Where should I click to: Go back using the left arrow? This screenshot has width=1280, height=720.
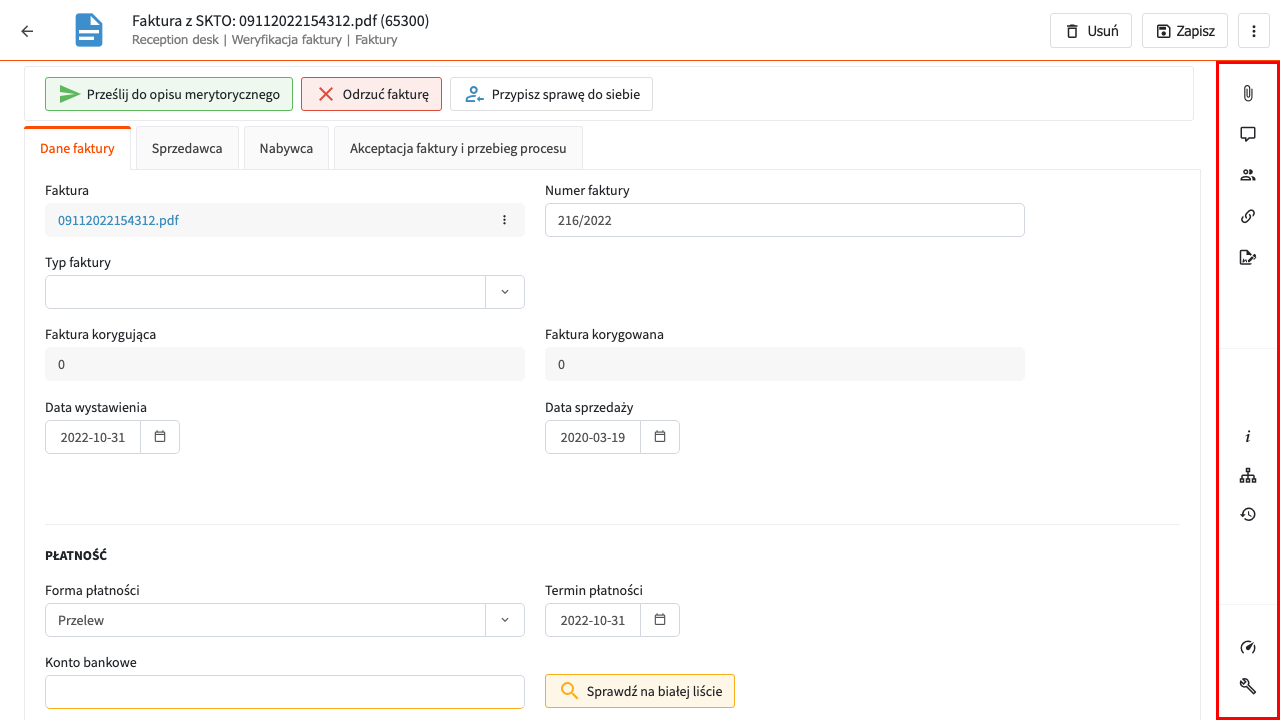(27, 31)
